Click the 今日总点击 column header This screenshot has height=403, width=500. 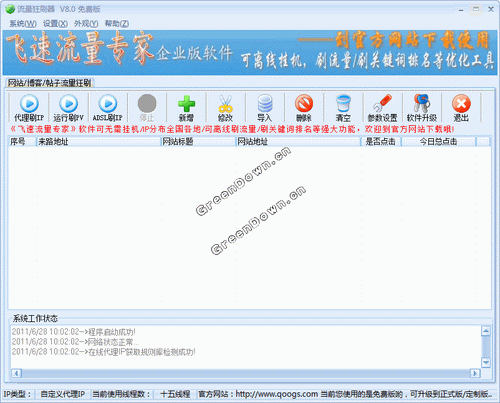tap(438, 142)
